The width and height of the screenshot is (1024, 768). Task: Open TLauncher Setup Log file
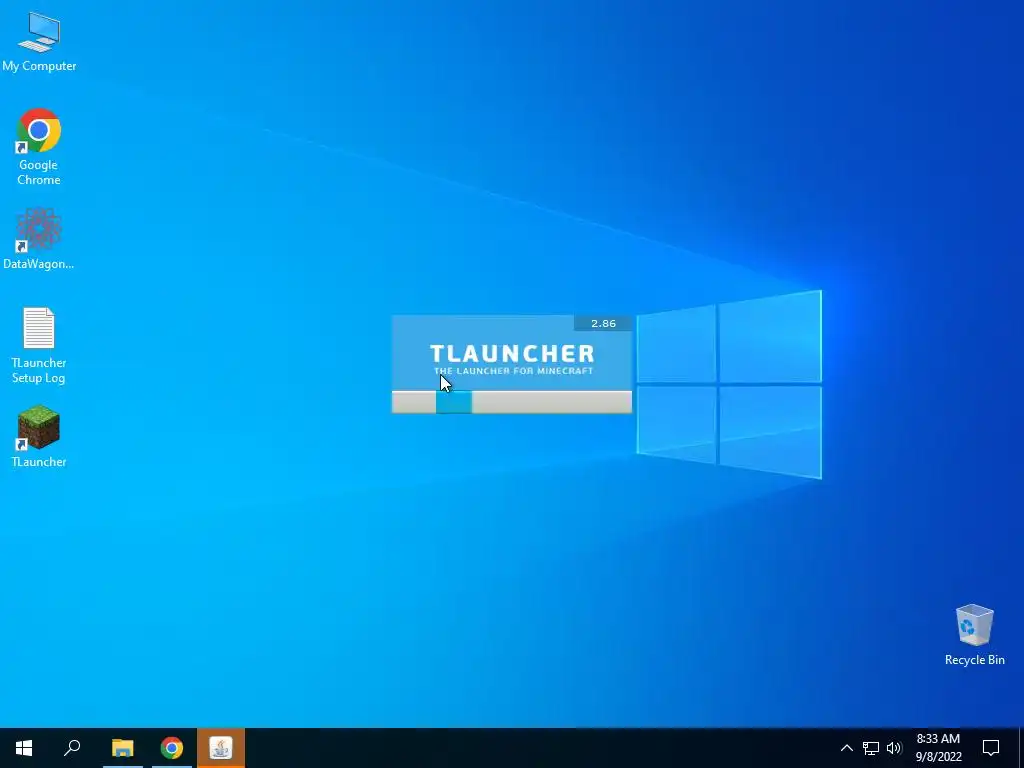tap(39, 345)
